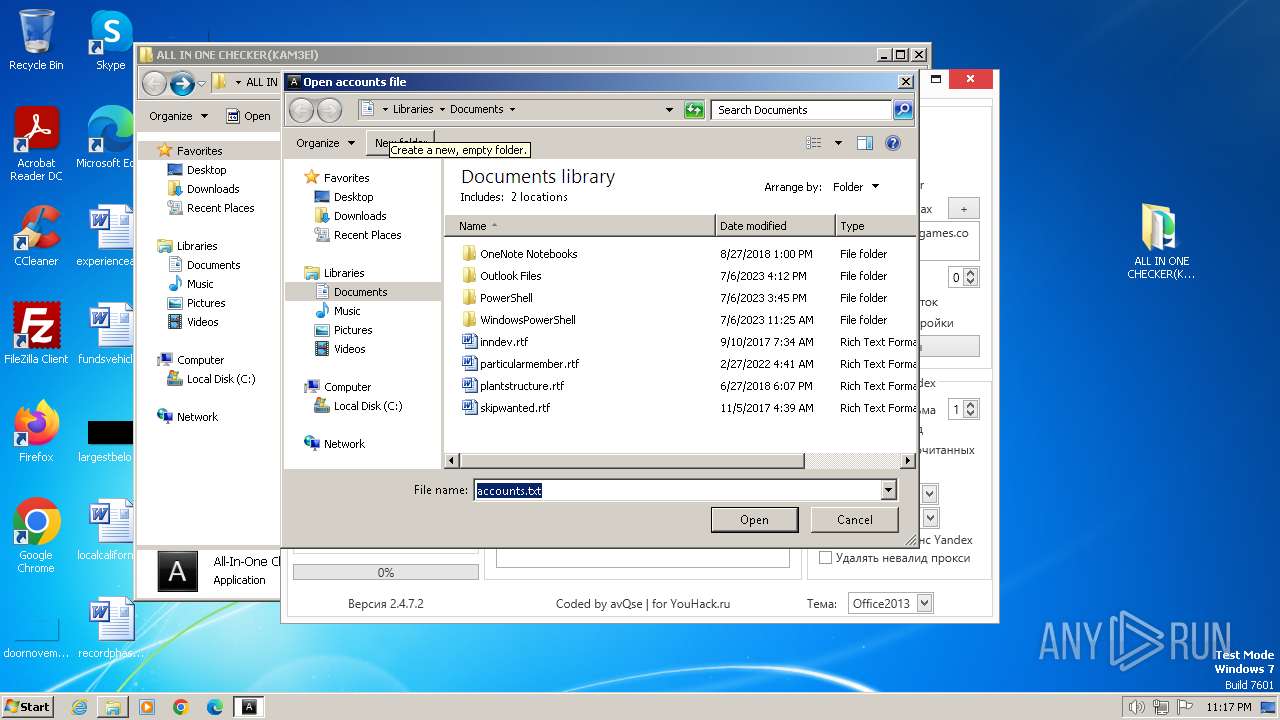
Task: Click the Open button
Action: [754, 520]
